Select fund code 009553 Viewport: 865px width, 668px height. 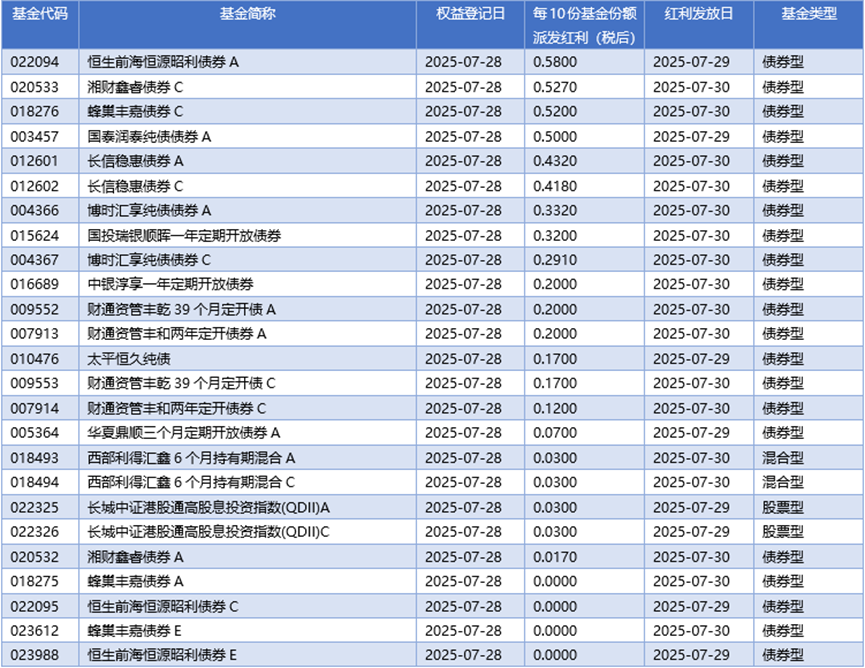pos(35,384)
